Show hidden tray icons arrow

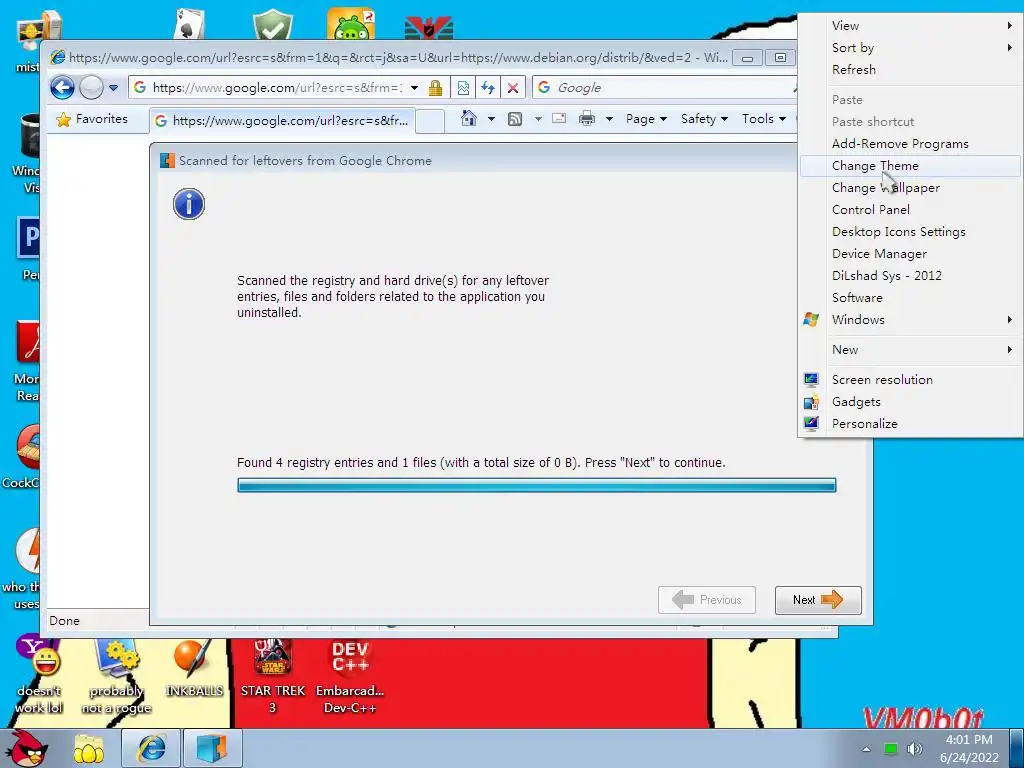point(866,749)
